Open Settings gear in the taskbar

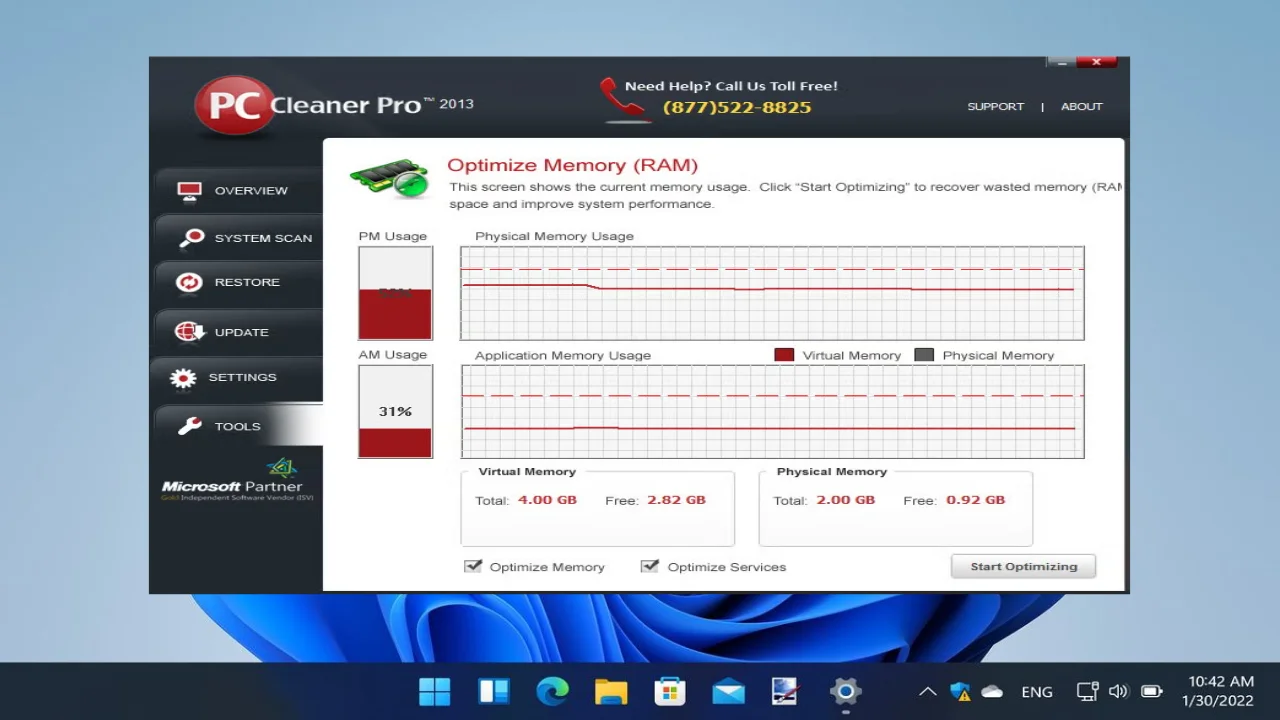[845, 691]
